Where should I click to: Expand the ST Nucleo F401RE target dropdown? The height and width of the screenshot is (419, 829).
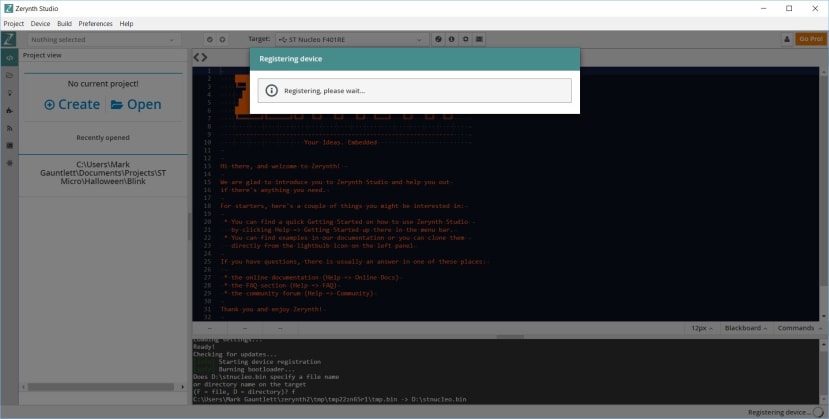(x=352, y=40)
